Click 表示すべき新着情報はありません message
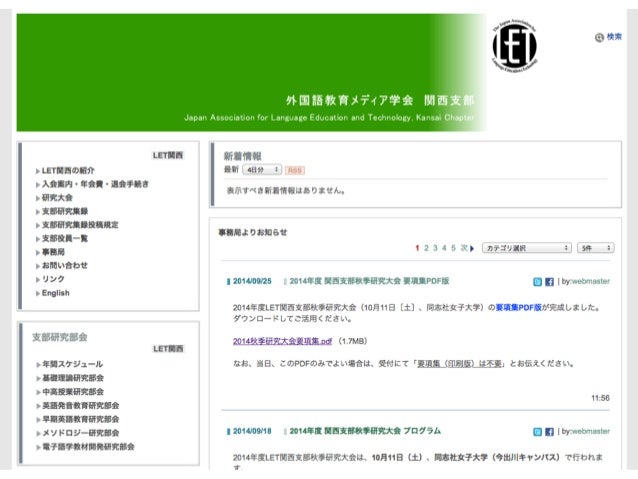Screen dimensions: 638x479 (x=286, y=190)
